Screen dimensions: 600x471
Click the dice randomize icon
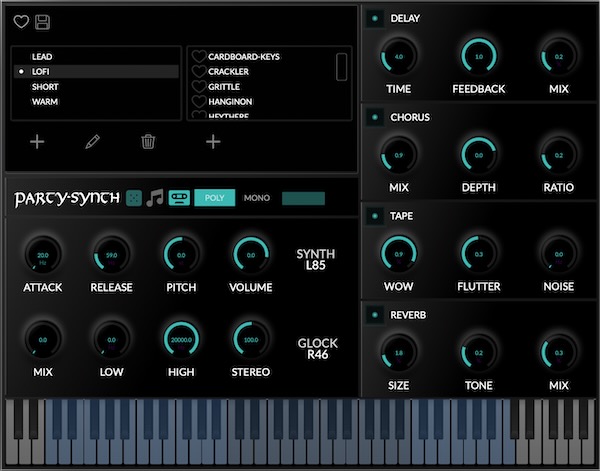pos(134,198)
